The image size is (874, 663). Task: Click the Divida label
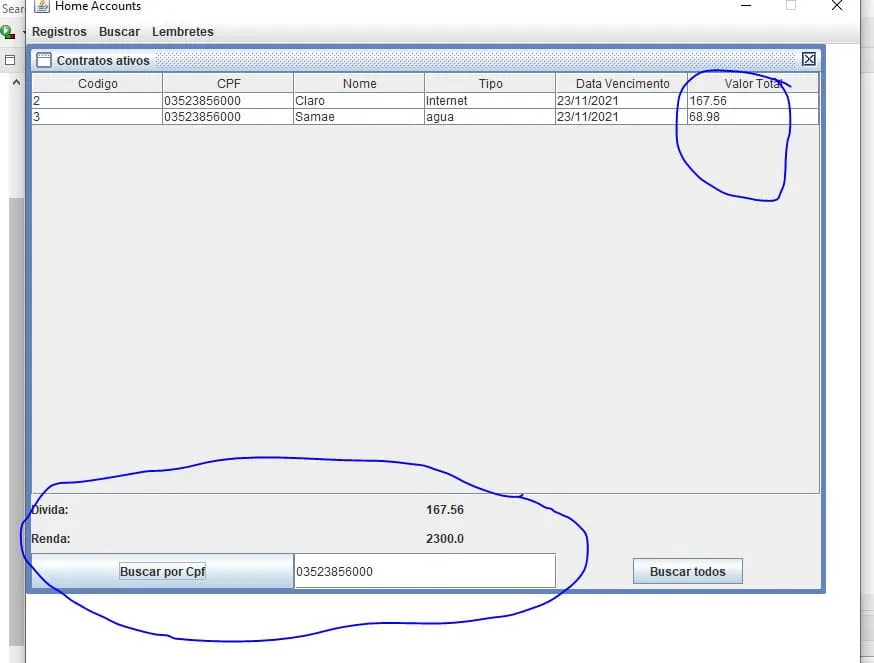[x=50, y=510]
